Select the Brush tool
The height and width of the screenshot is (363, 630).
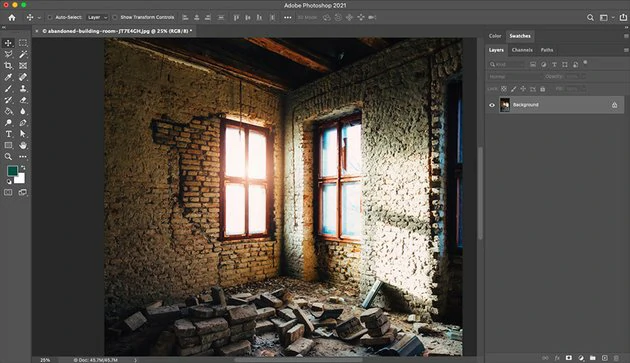tap(8, 88)
